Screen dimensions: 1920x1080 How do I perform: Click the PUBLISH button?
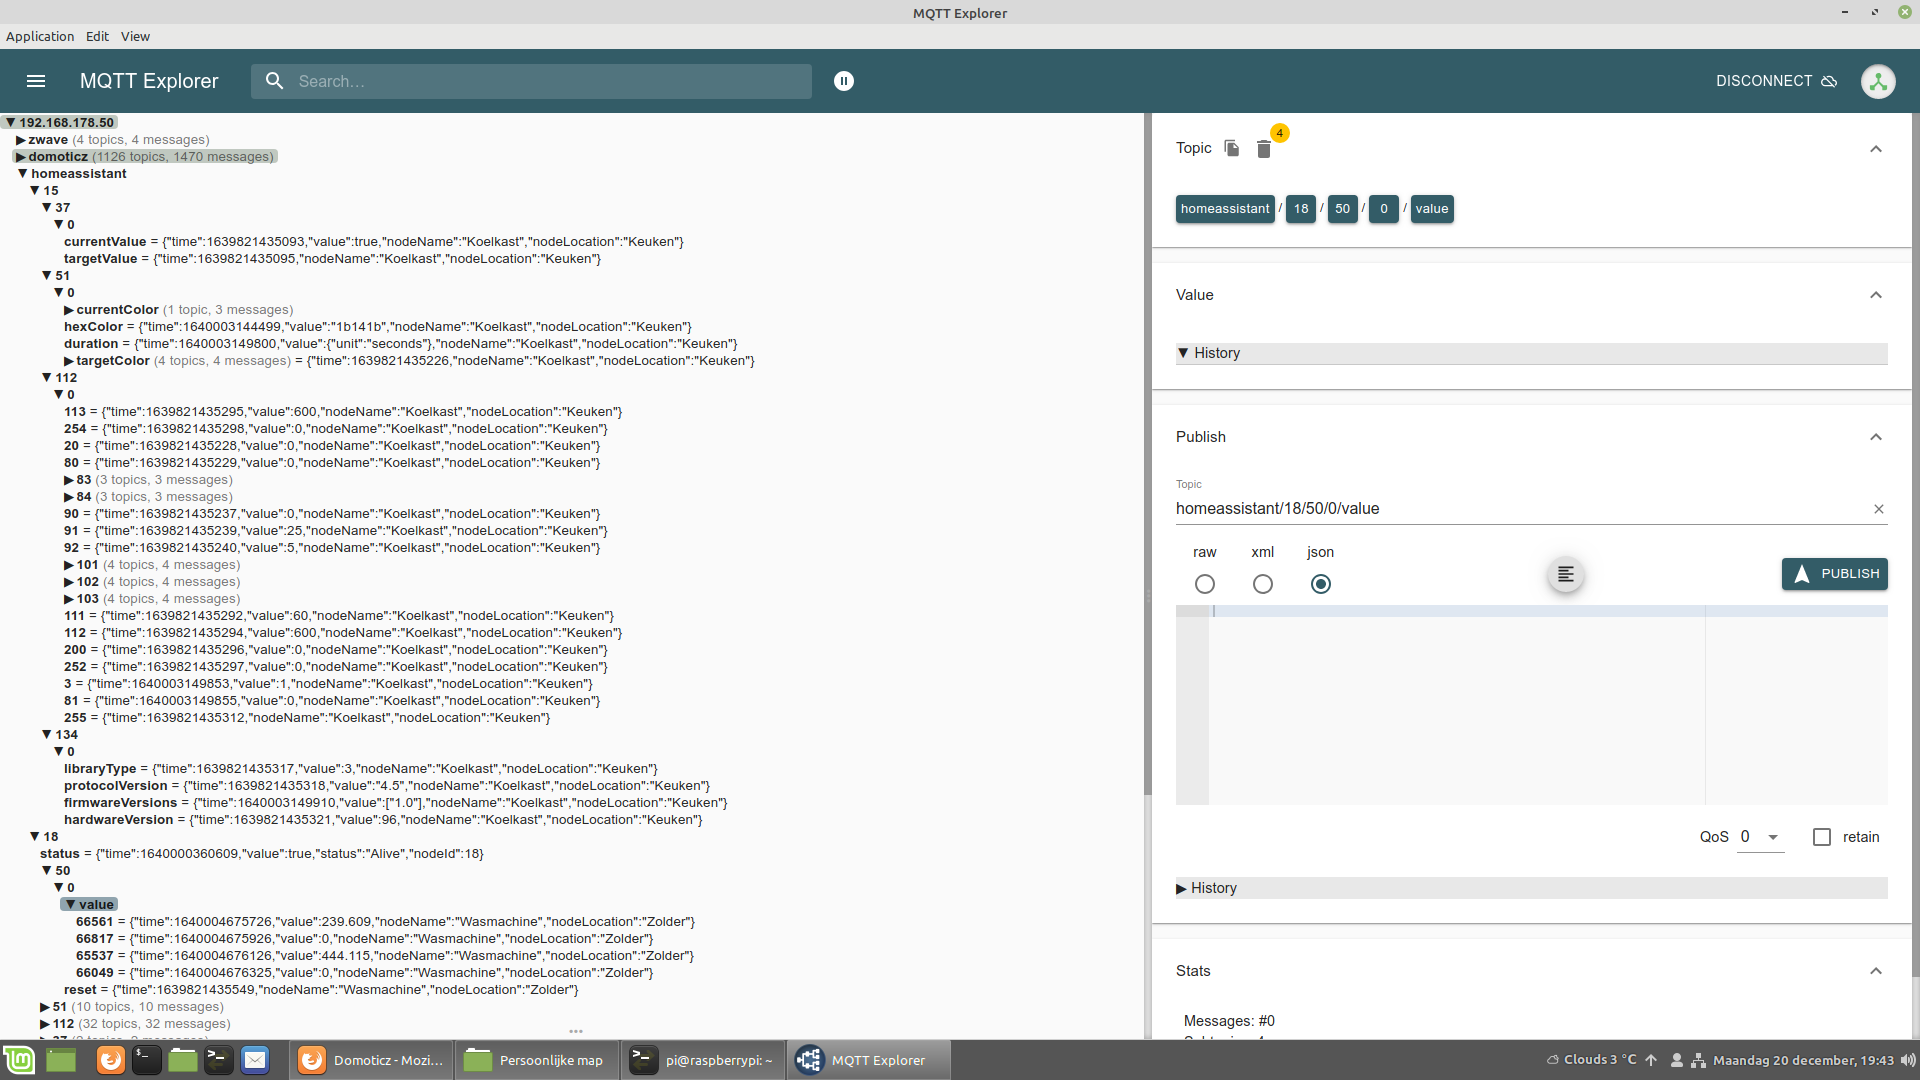pyautogui.click(x=1835, y=574)
